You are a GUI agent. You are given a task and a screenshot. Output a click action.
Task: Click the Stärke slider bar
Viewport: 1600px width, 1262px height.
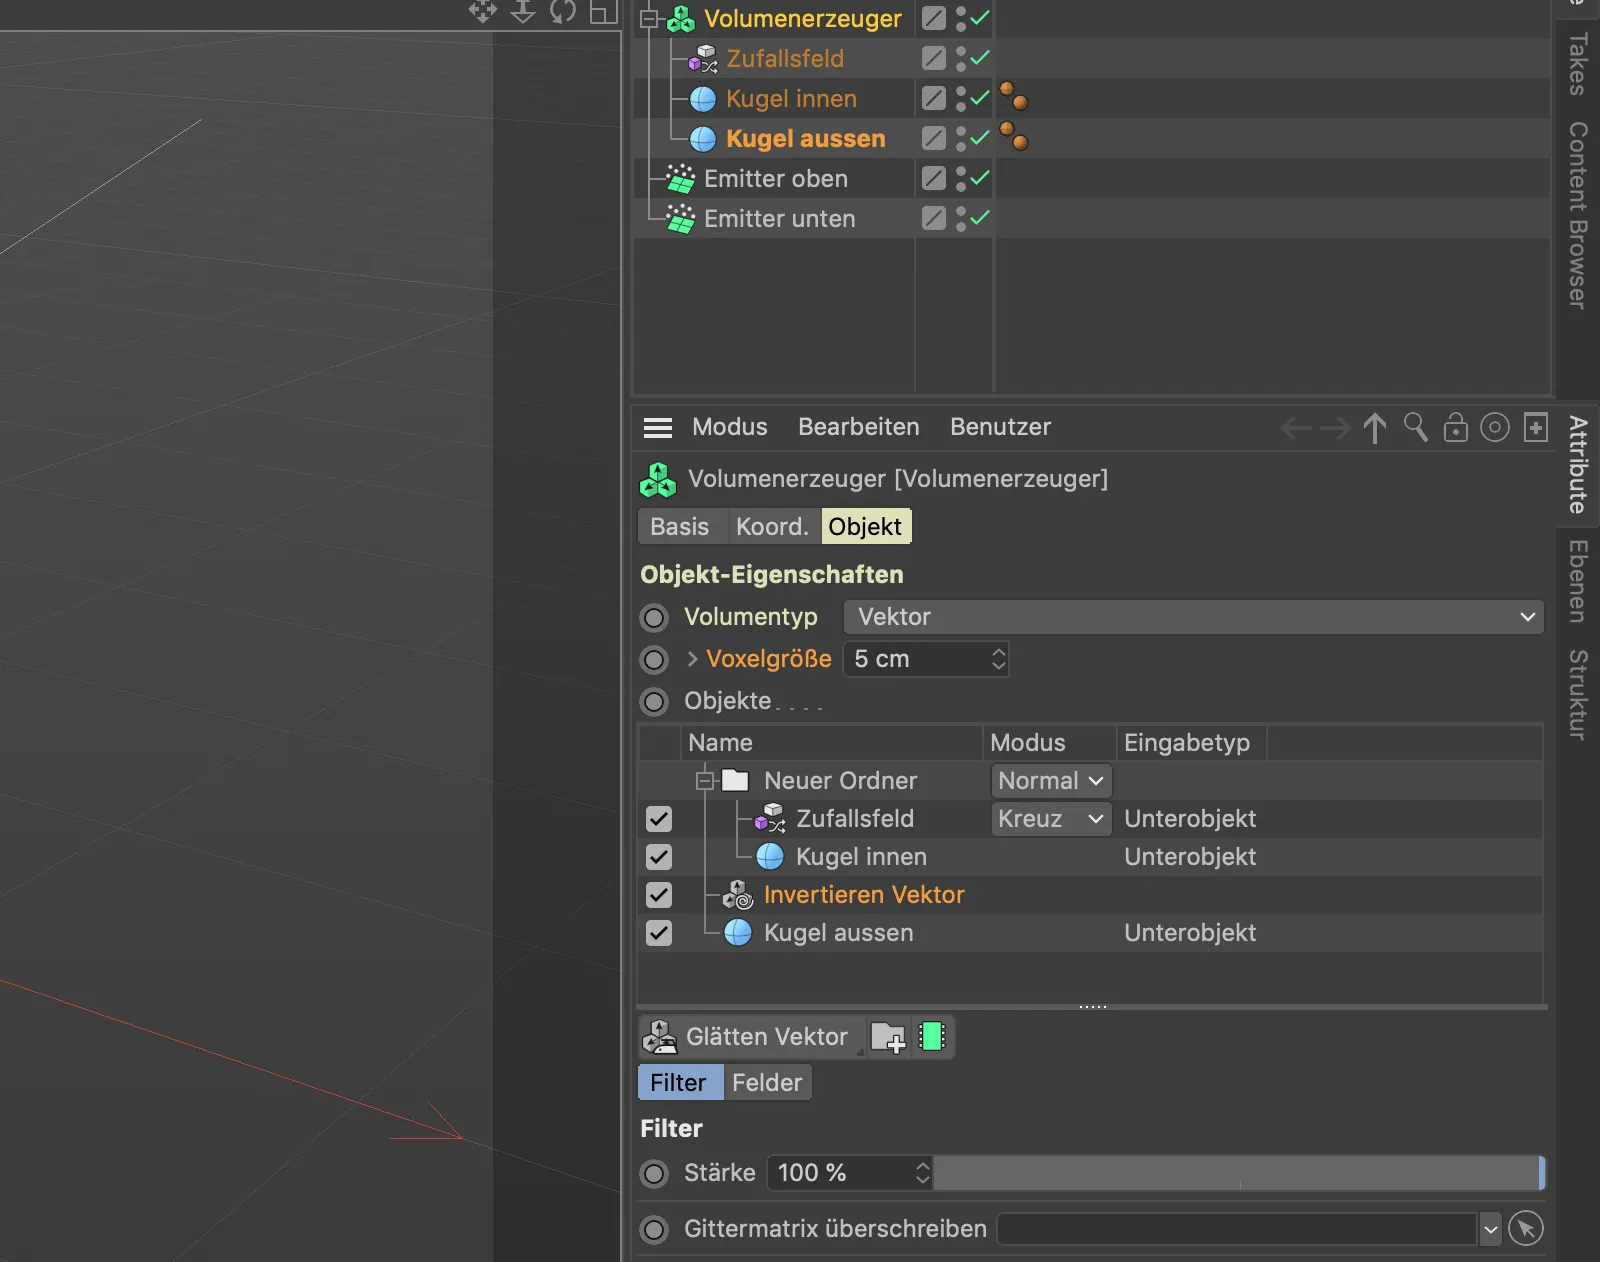pos(1239,1173)
